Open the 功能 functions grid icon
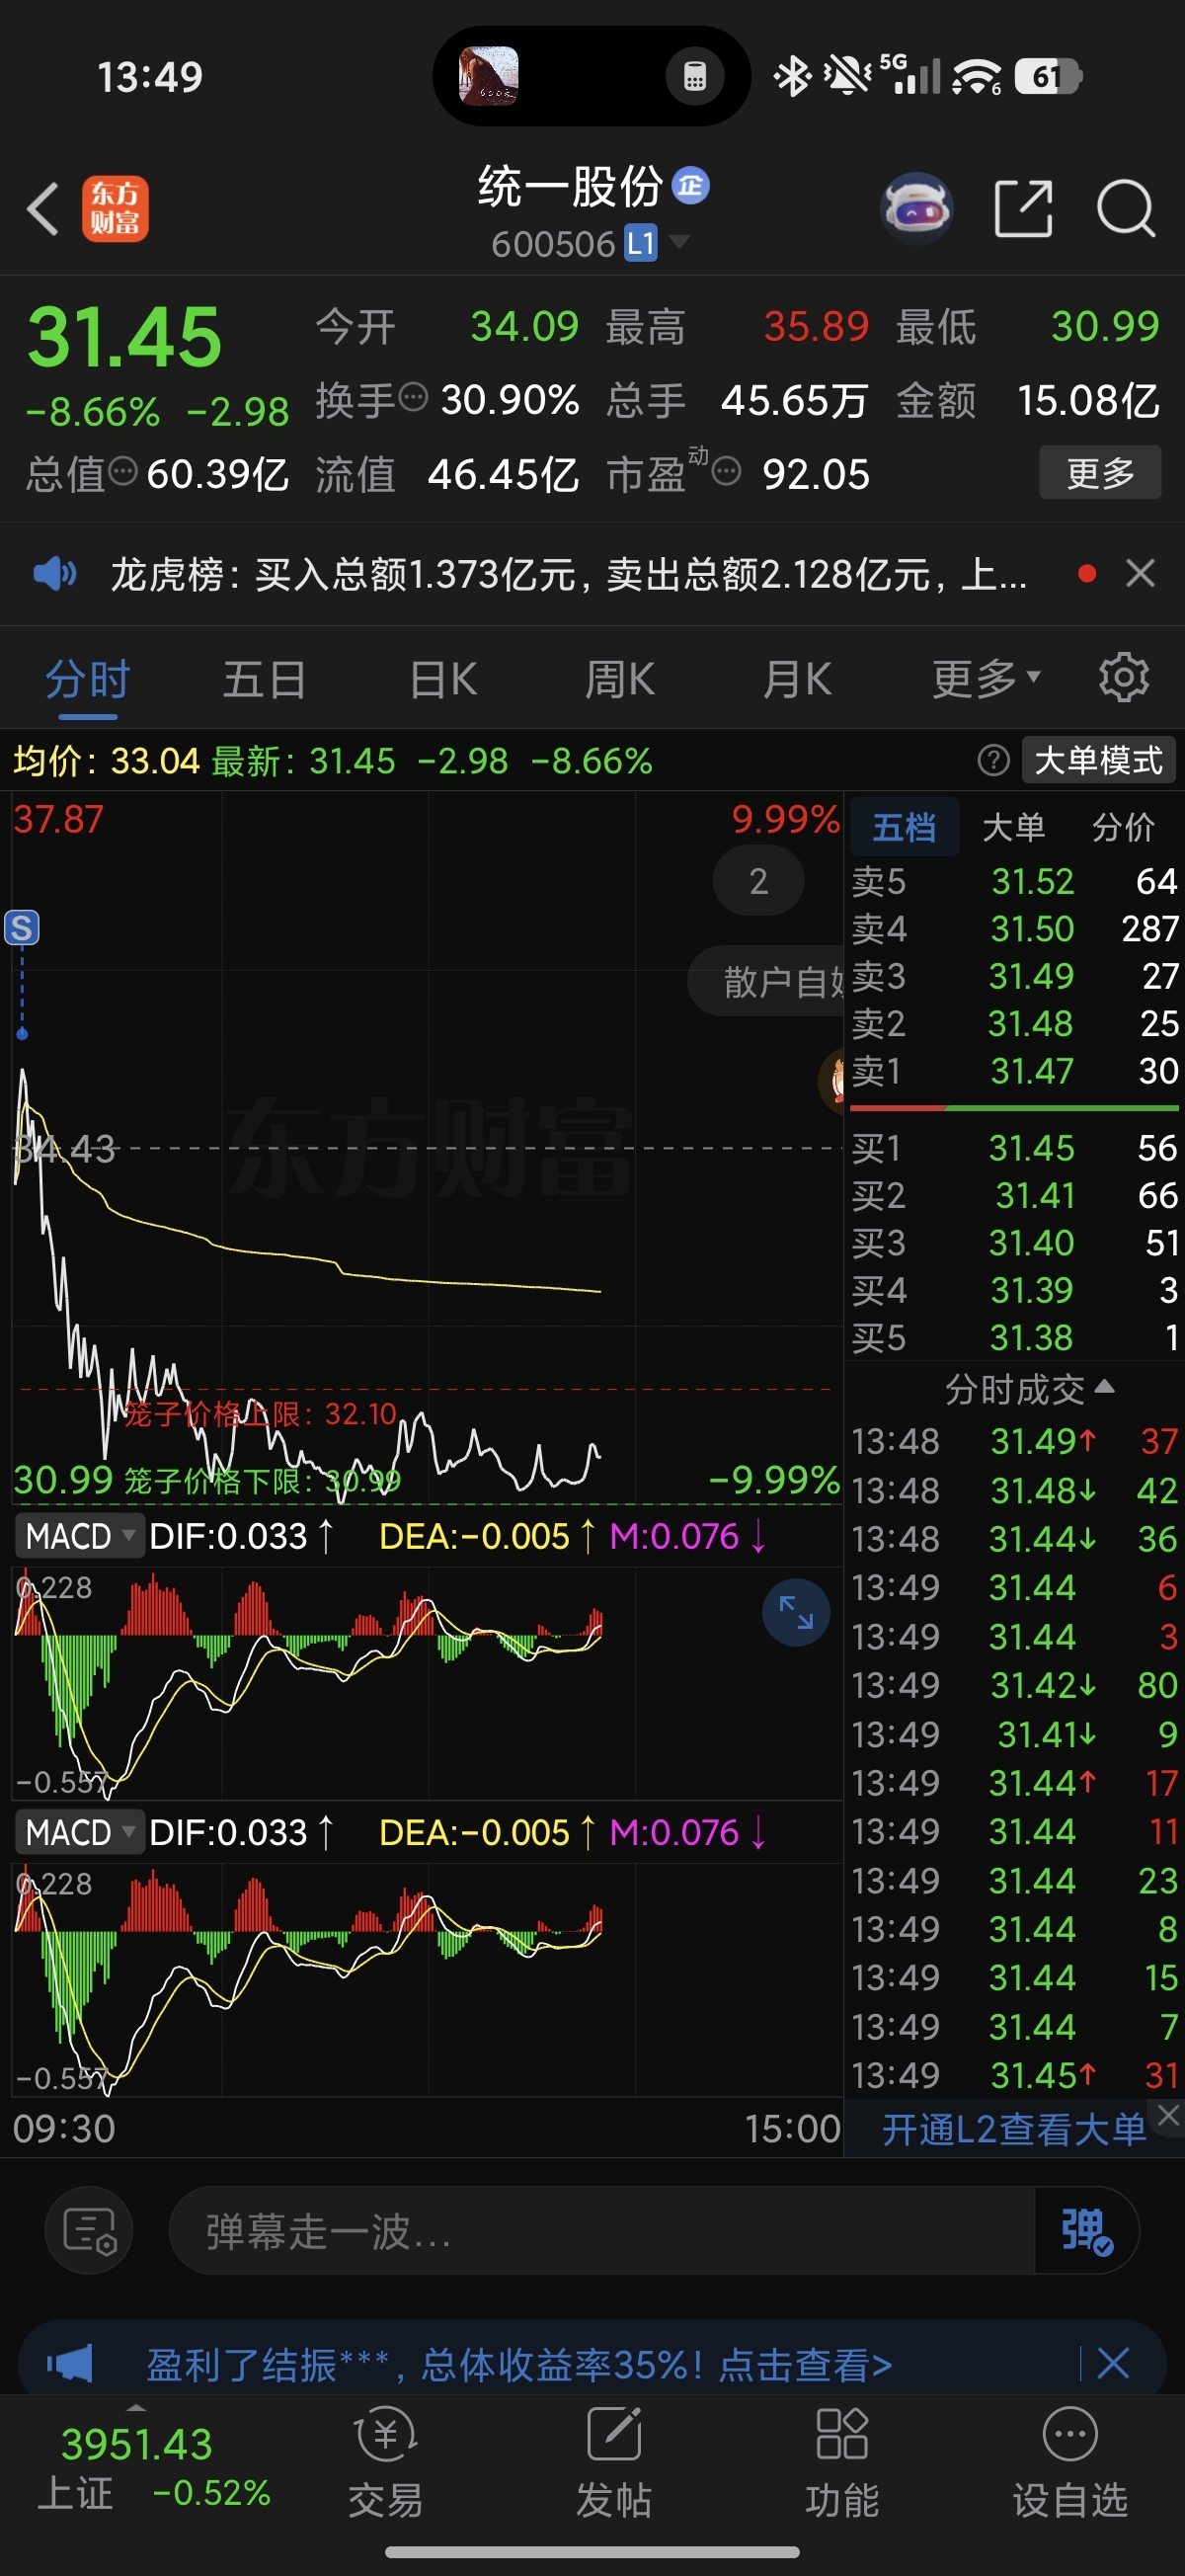Viewport: 1185px width, 2576px height. point(842,2462)
